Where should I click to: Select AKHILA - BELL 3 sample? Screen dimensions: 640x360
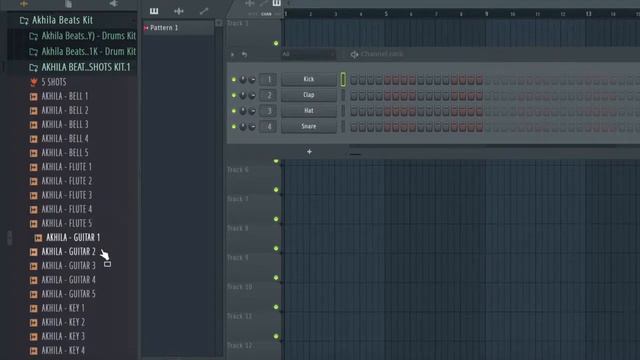point(64,124)
